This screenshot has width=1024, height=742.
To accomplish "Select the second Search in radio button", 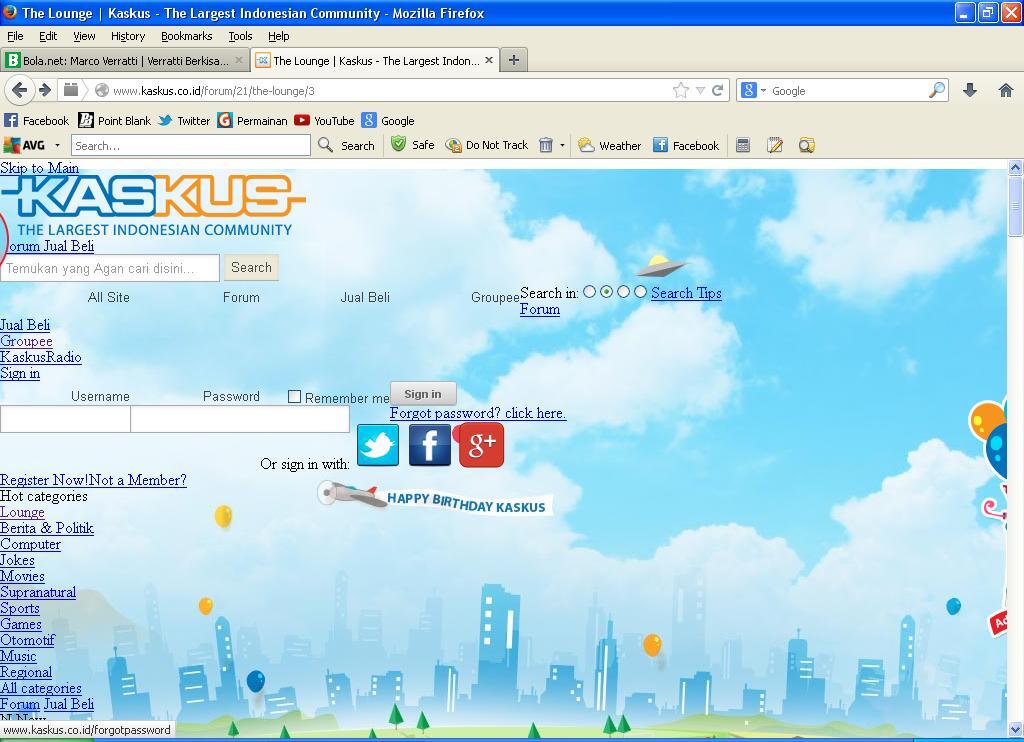I will 607,291.
